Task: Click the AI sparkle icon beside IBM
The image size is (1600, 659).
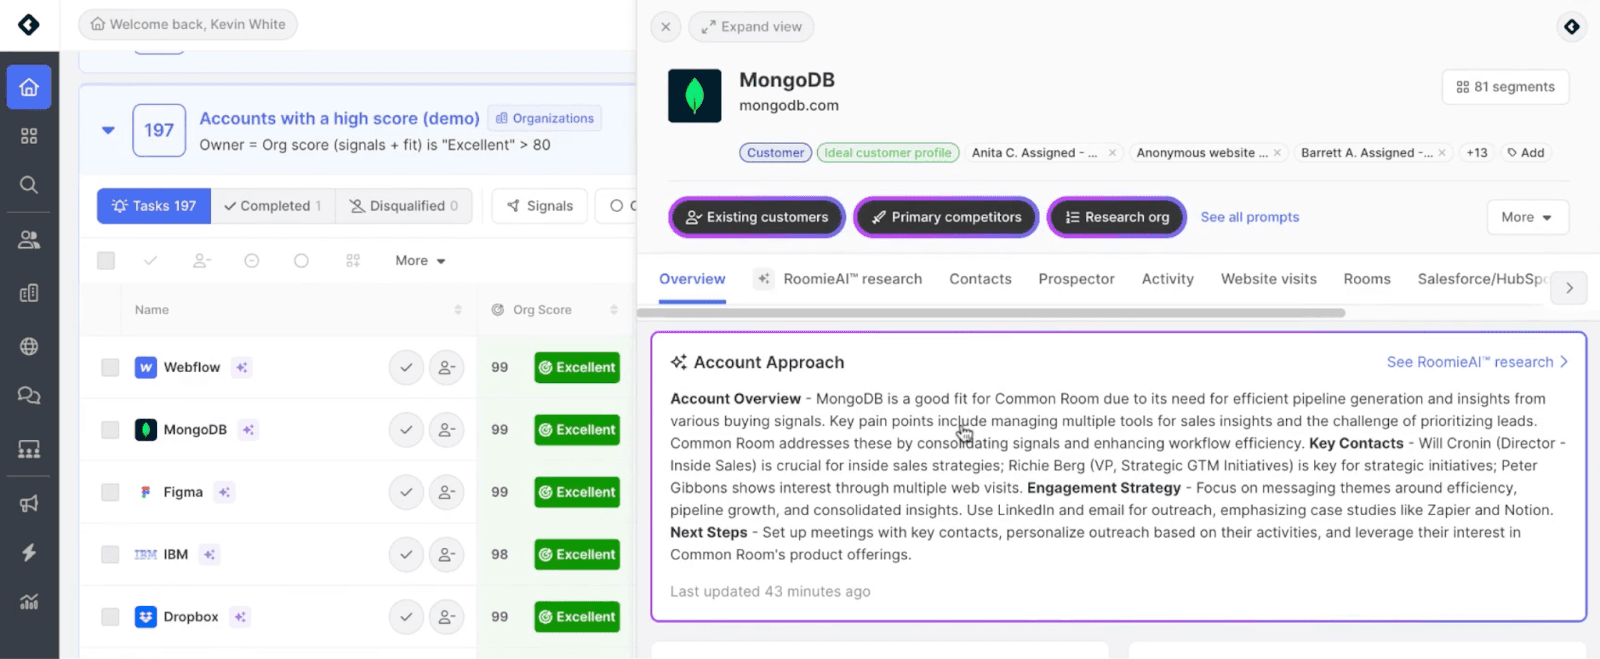Action: click(x=209, y=554)
